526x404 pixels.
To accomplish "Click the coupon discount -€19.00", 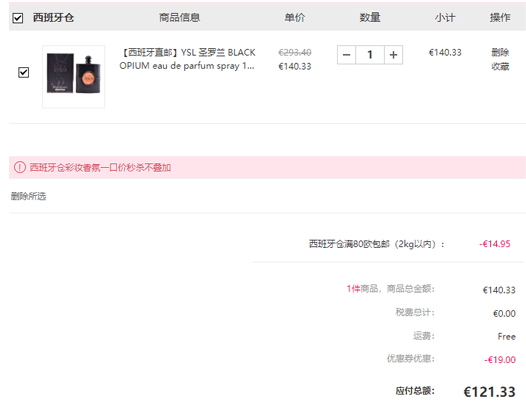I will (500, 360).
